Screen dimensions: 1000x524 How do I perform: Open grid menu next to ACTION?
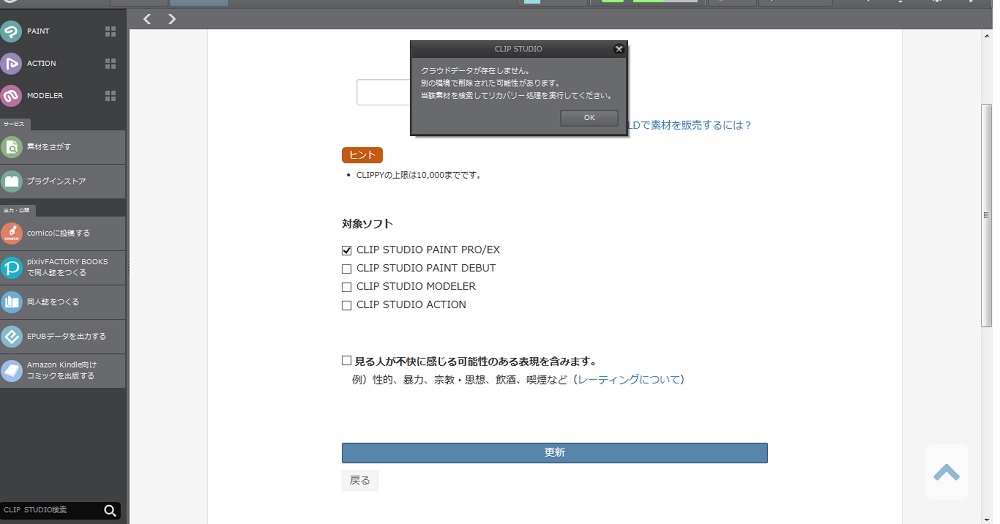click(110, 64)
